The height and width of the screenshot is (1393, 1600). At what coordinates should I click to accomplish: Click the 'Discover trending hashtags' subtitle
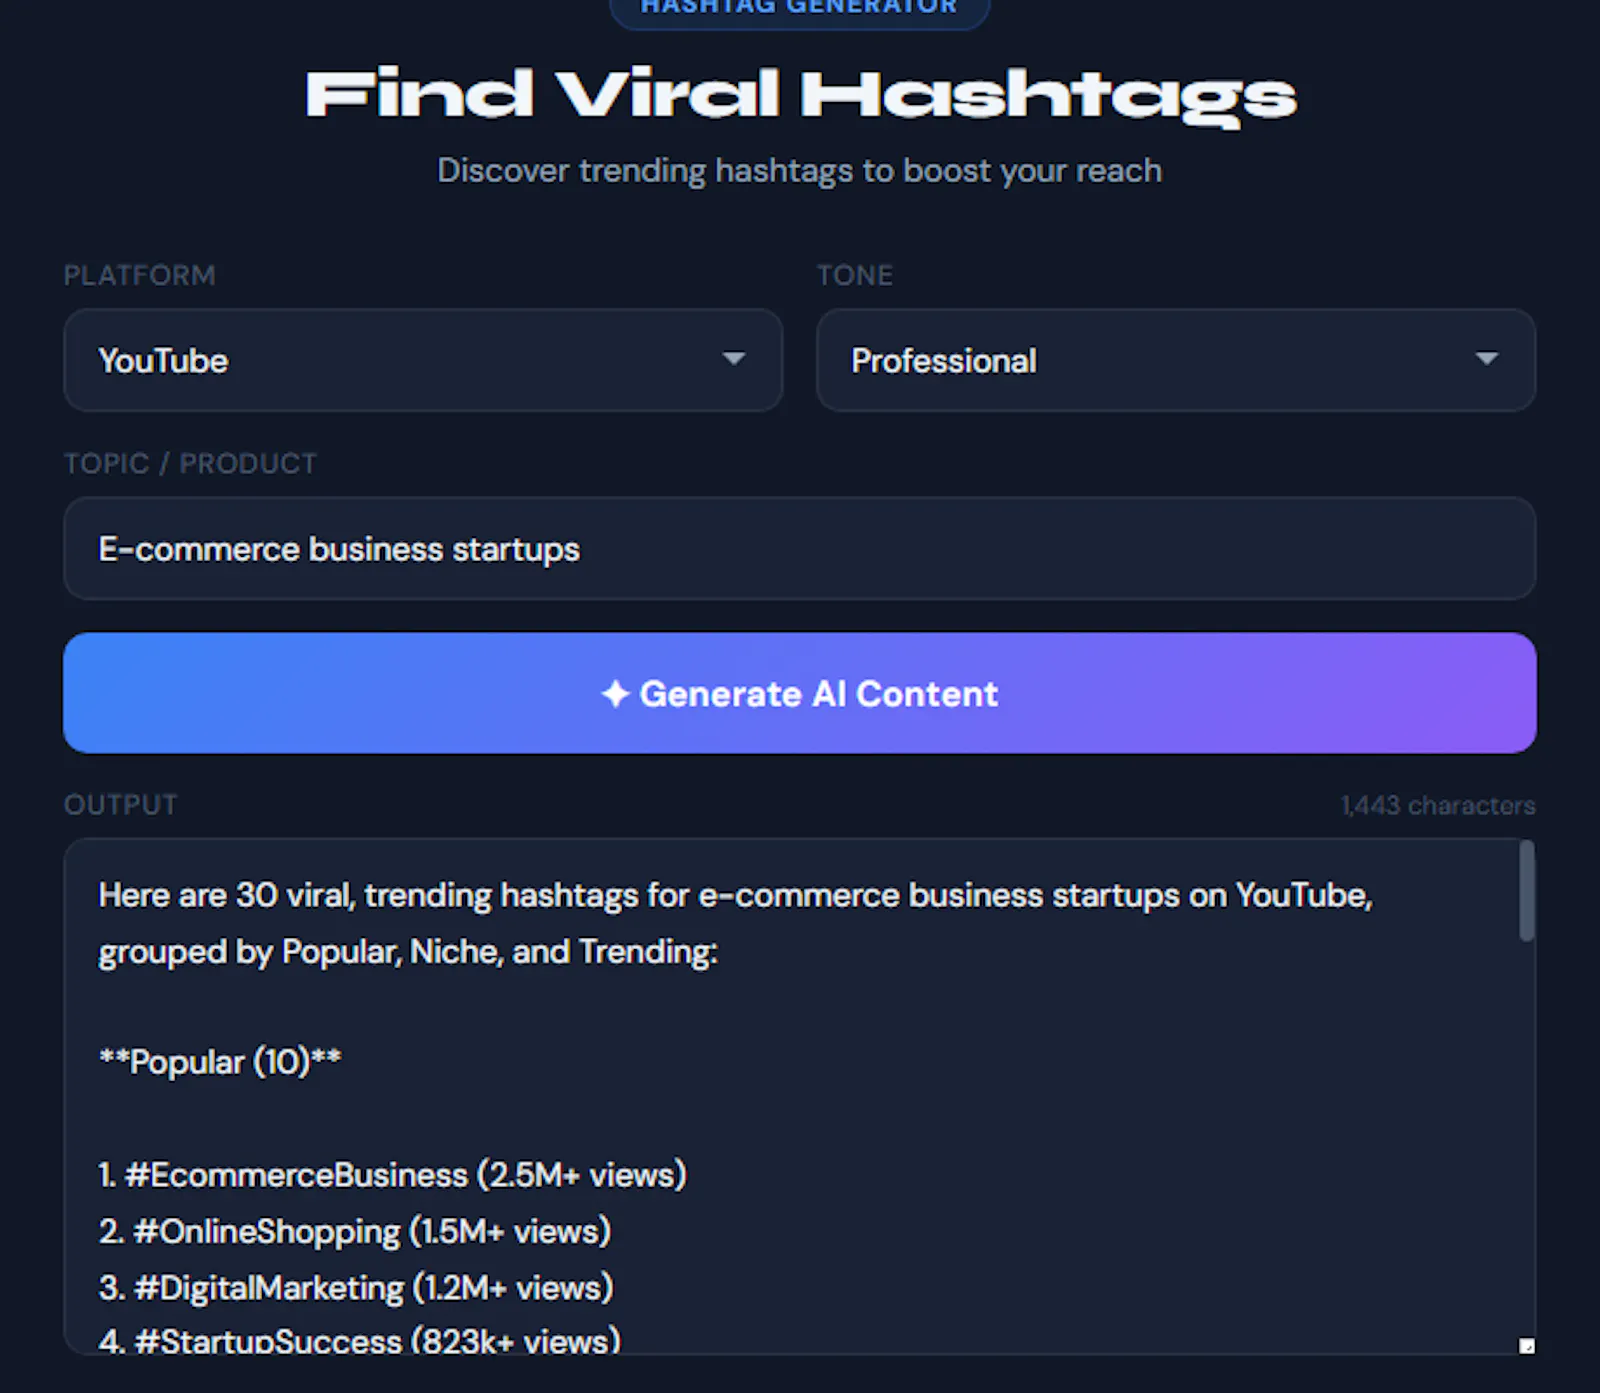coord(800,171)
